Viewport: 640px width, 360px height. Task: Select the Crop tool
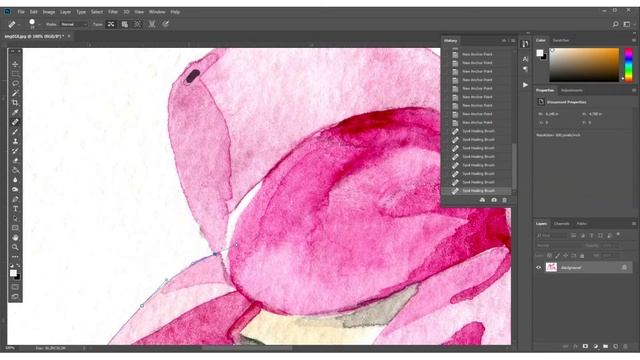coord(15,103)
